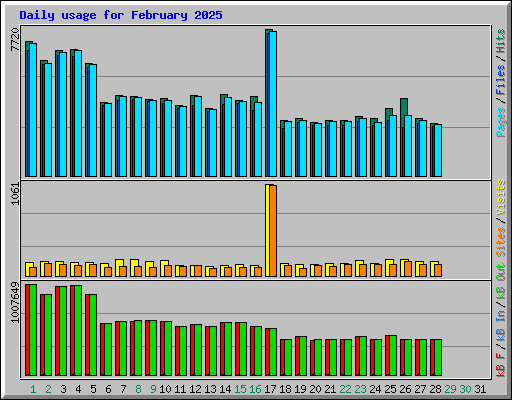Image resolution: width=512 pixels, height=400 pixels.
Task: Click day 30 on the x-axis
Action: (x=465, y=389)
